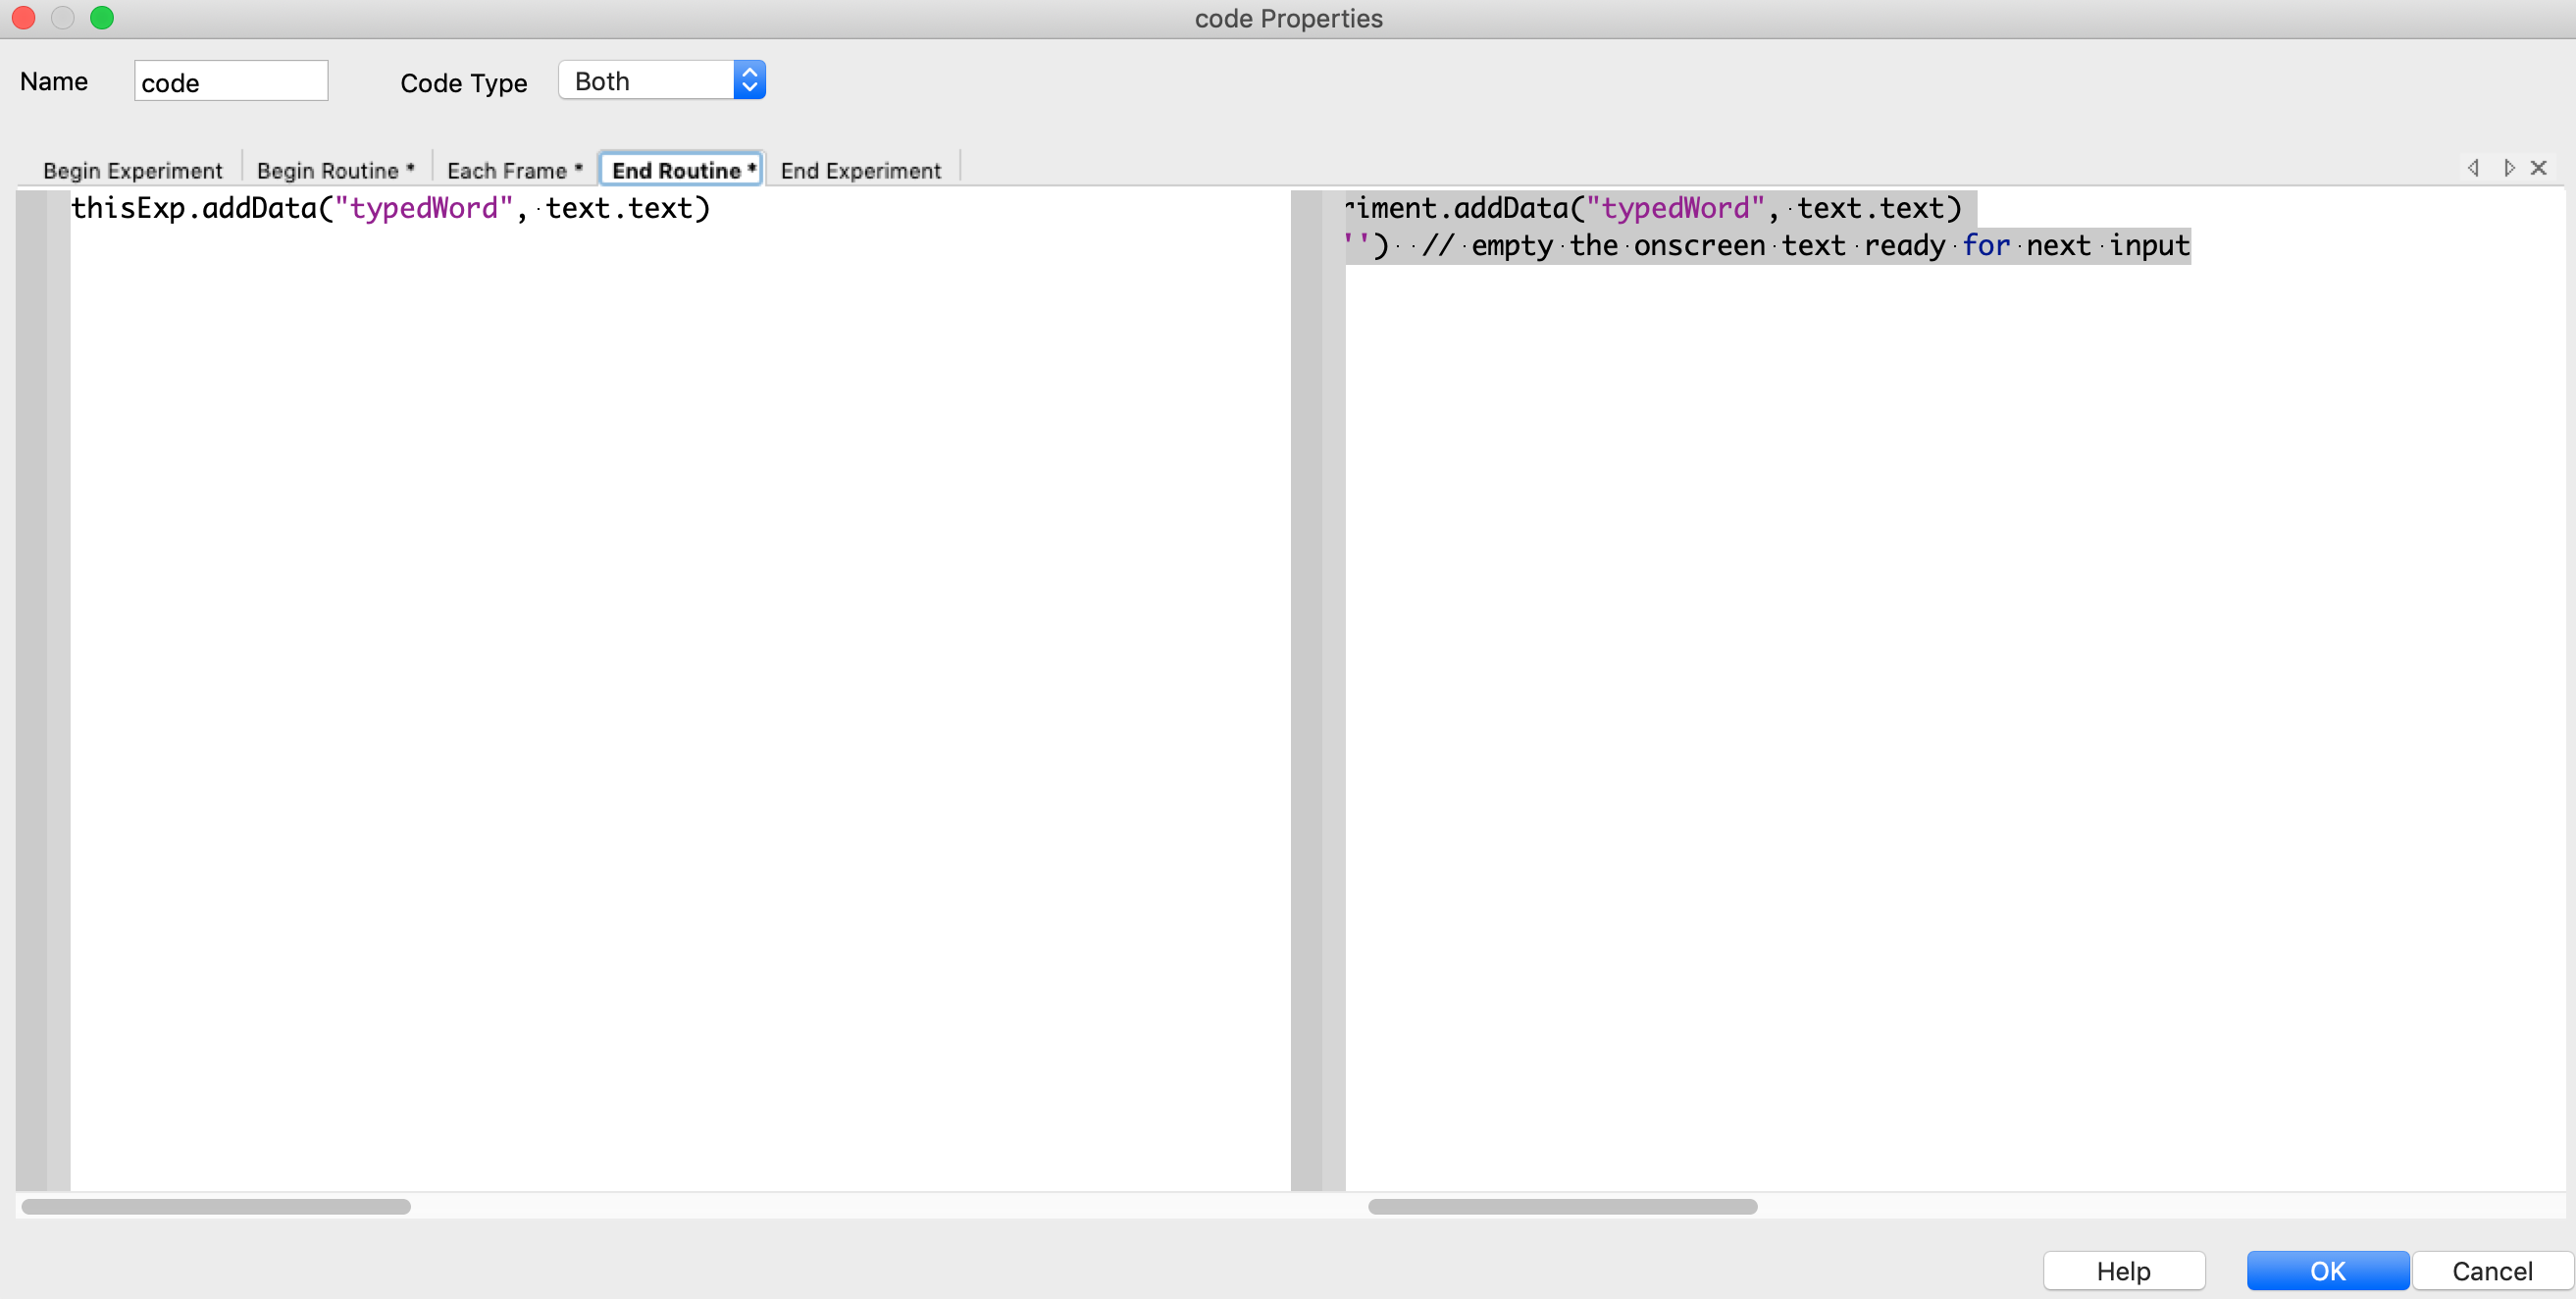This screenshot has height=1299, width=2576.
Task: Switch to the Begin Experiment tab
Action: pos(132,171)
